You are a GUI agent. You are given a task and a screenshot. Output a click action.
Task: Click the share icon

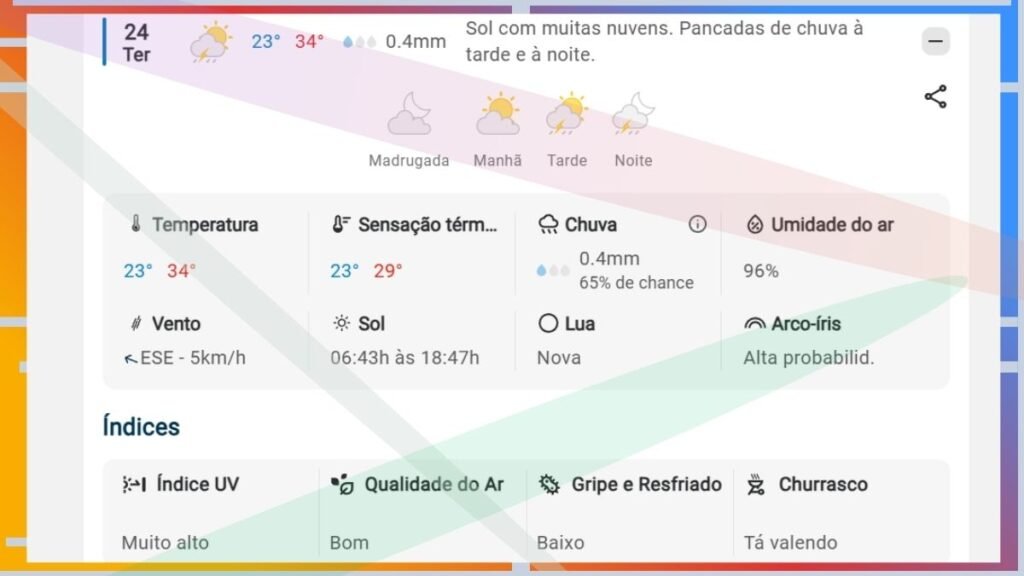[x=935, y=97]
